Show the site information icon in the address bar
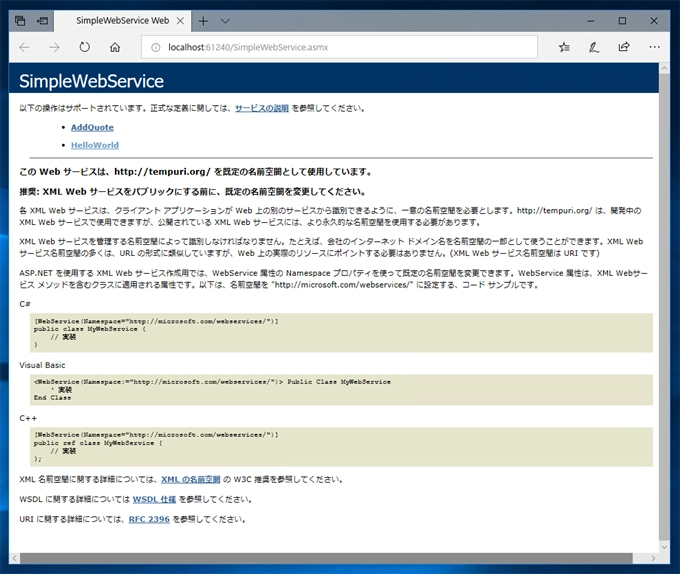Image resolution: width=680 pixels, height=574 pixels. pos(155,47)
